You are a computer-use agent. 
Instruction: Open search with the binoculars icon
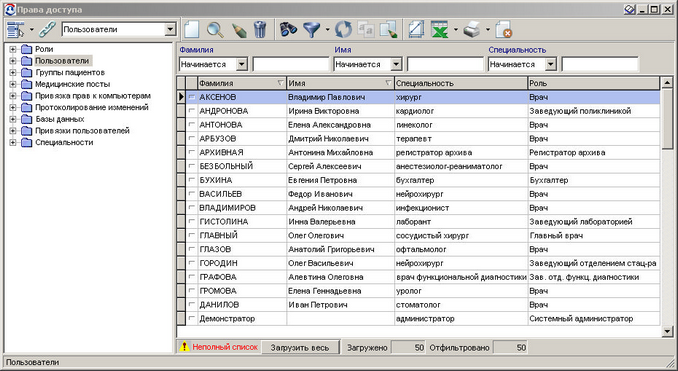coord(288,29)
